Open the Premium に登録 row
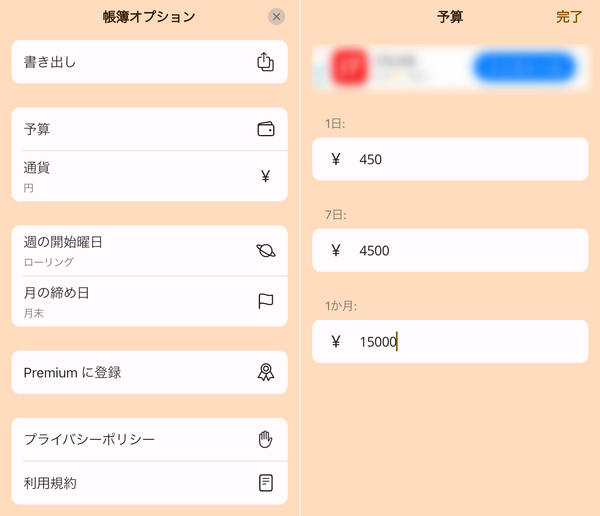The image size is (600, 516). pyautogui.click(x=150, y=372)
